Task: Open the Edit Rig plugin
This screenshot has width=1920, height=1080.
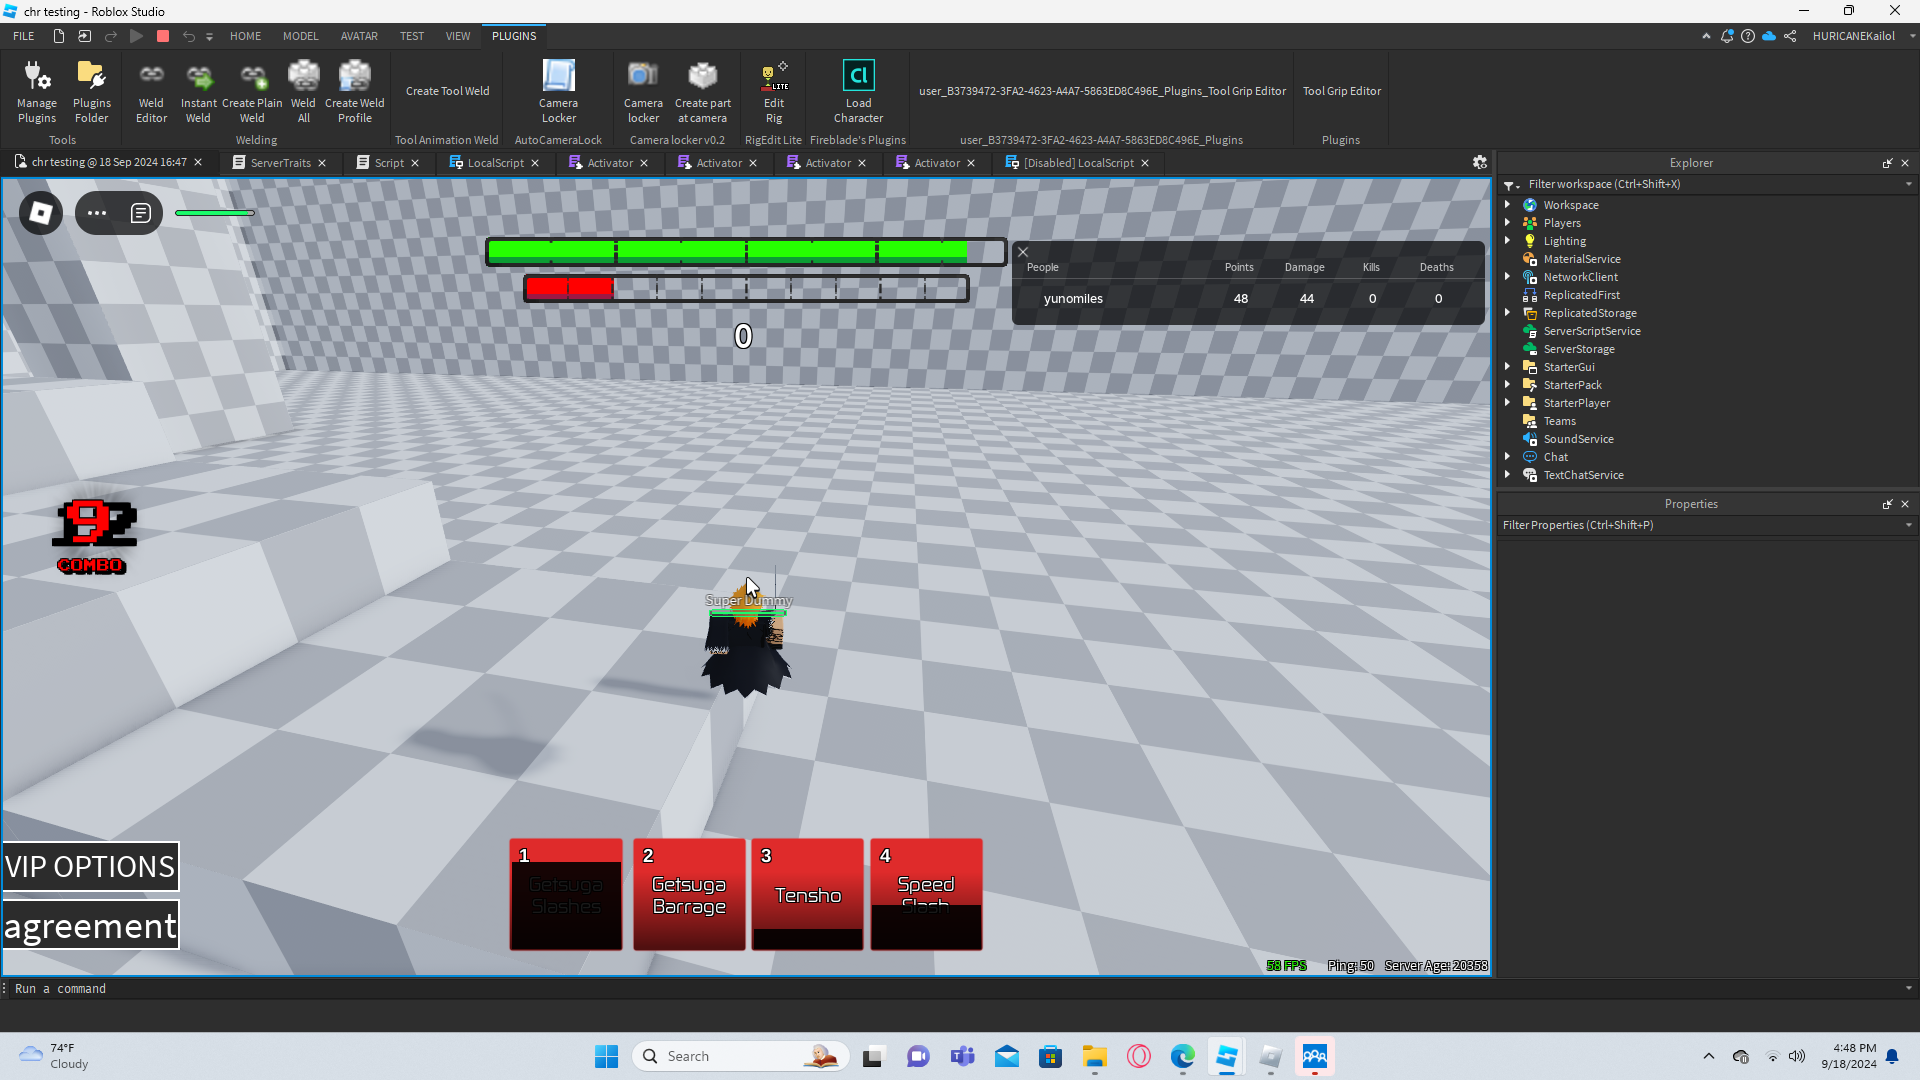Action: [x=774, y=90]
